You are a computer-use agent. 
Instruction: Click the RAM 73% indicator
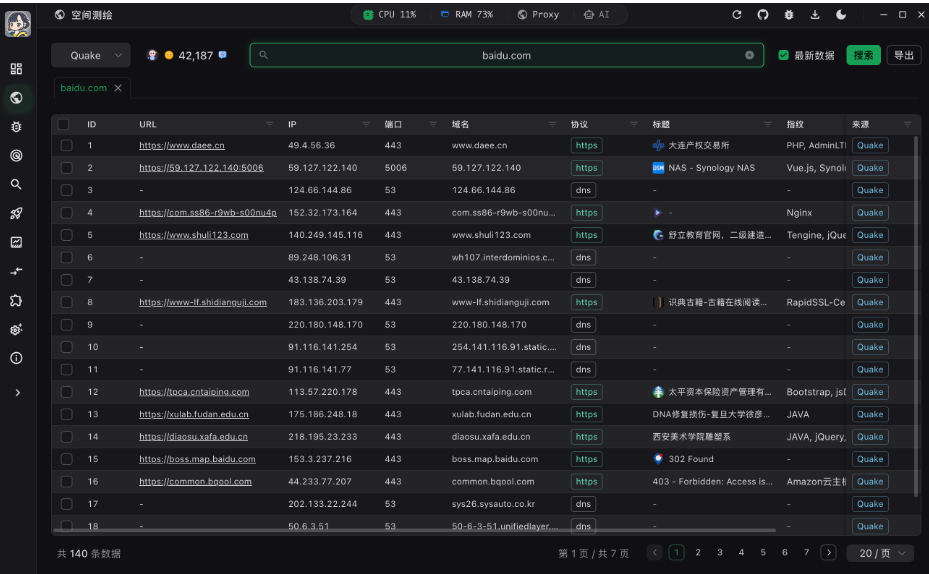click(467, 15)
